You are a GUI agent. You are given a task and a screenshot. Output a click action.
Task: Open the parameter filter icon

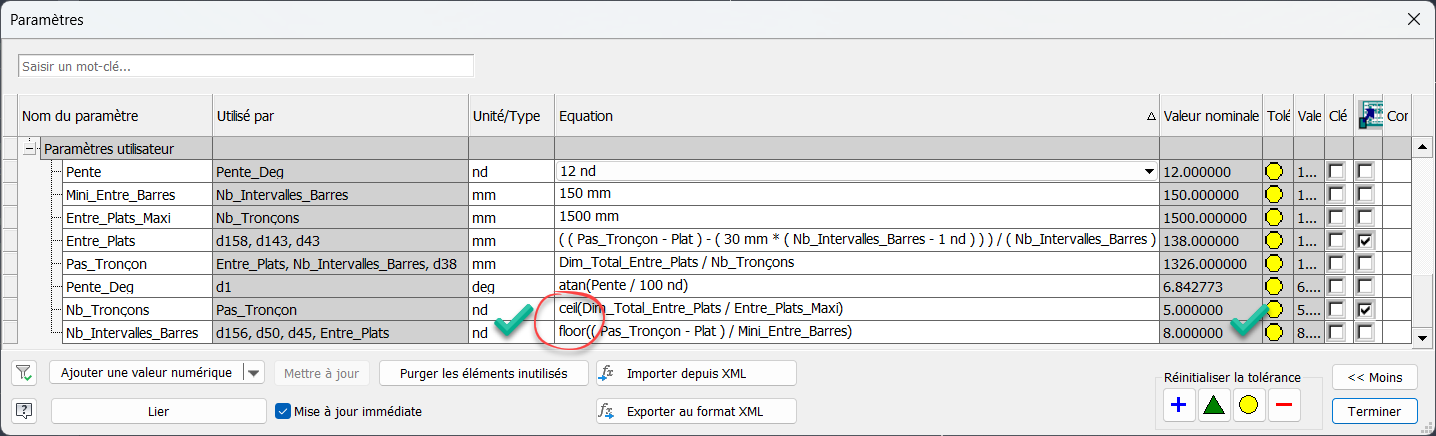(x=24, y=373)
